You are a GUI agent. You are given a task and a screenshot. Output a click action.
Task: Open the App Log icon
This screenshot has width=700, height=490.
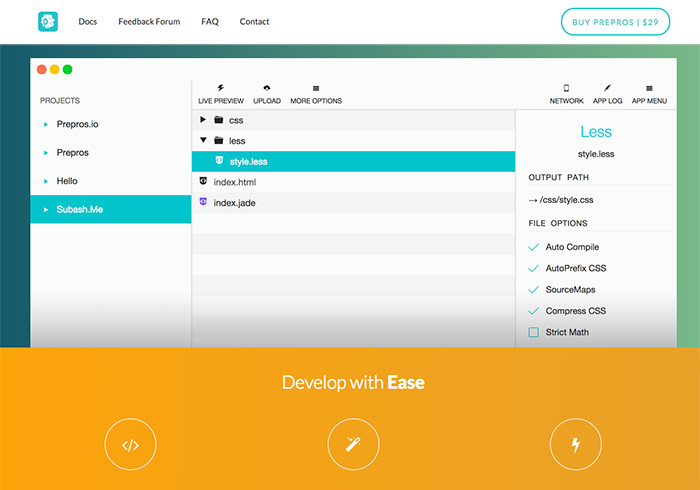click(x=607, y=89)
